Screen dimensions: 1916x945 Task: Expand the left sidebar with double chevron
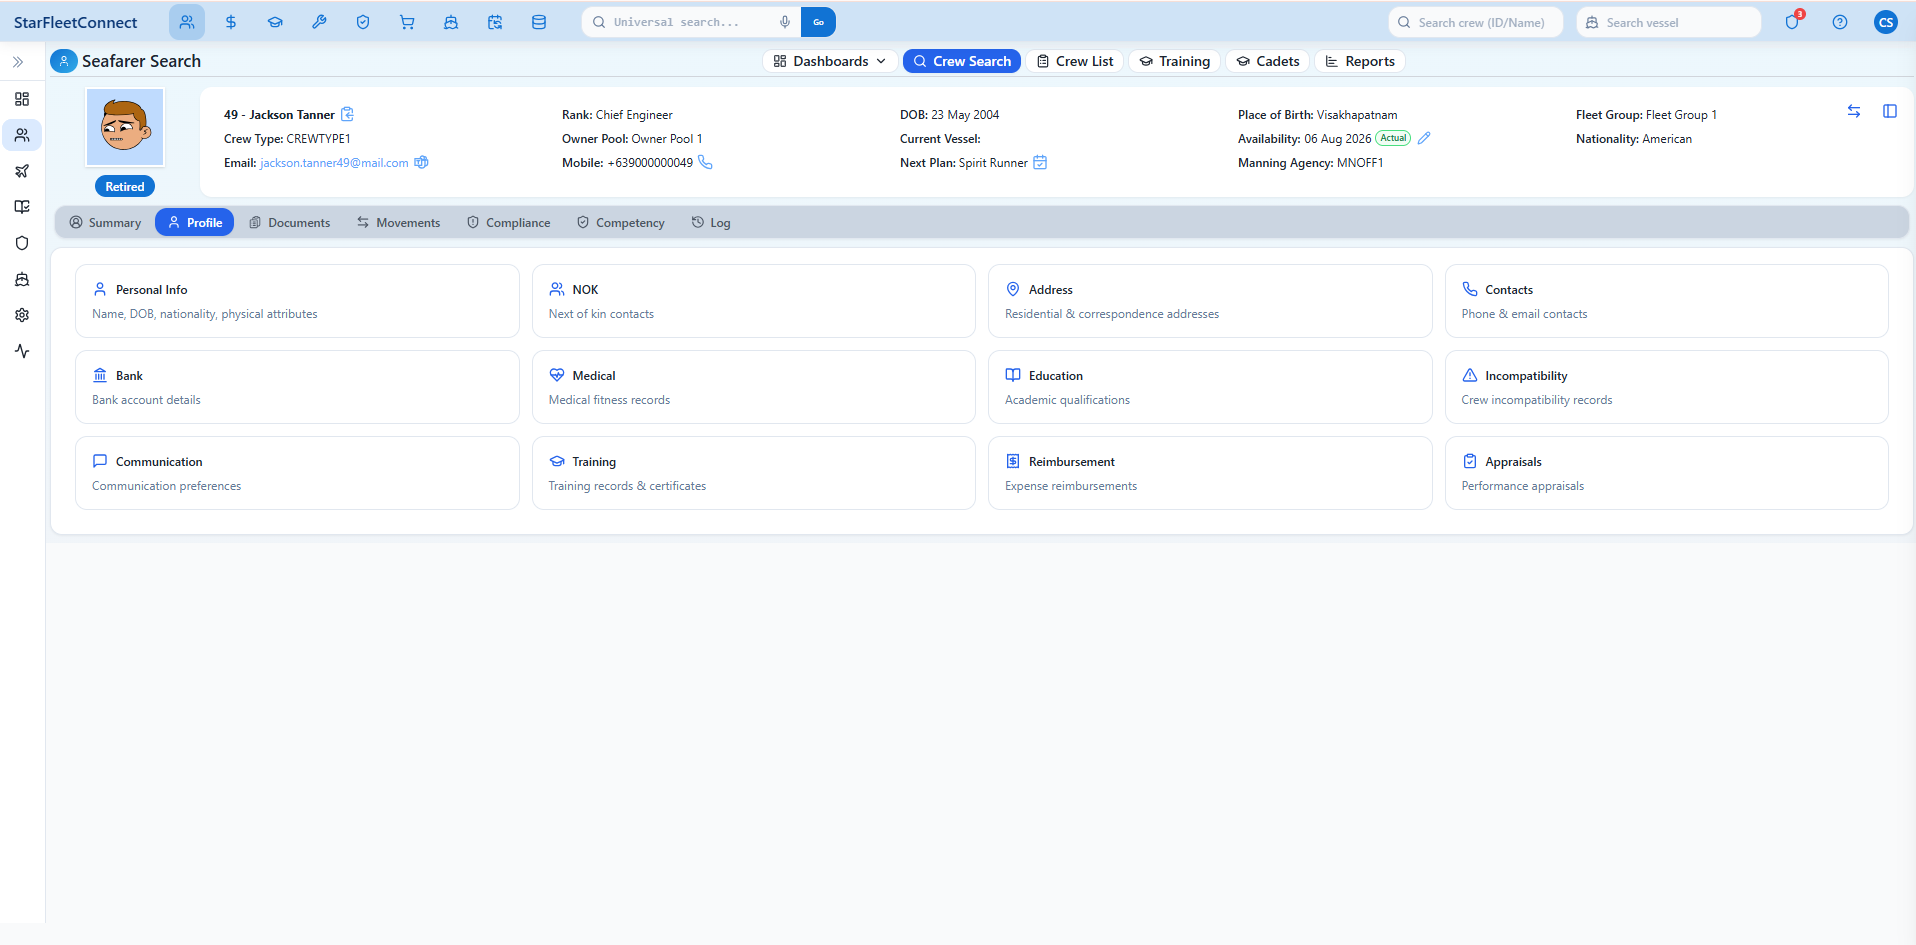(18, 62)
